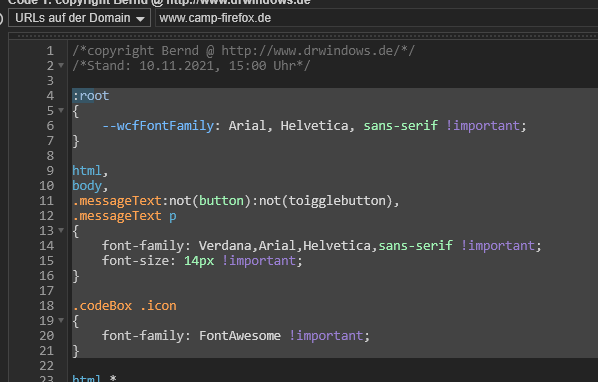Collapse the :root block at line 5
The width and height of the screenshot is (598, 382).
coord(61,110)
